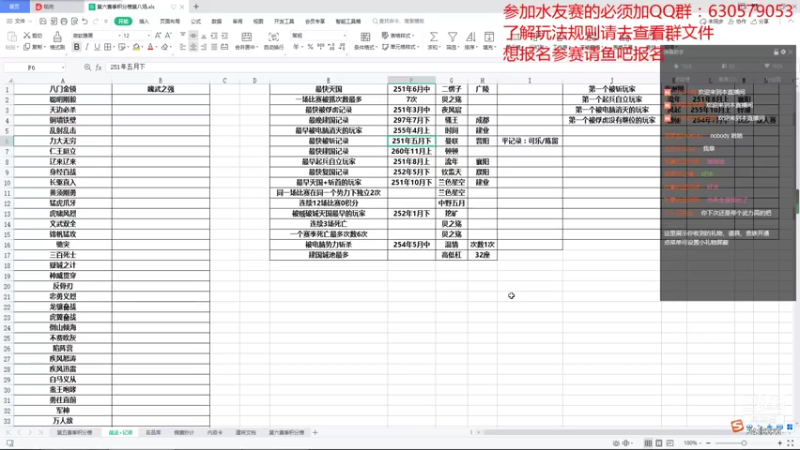
Task: Expand the quick access toolbar customize arrow
Action: point(106,21)
